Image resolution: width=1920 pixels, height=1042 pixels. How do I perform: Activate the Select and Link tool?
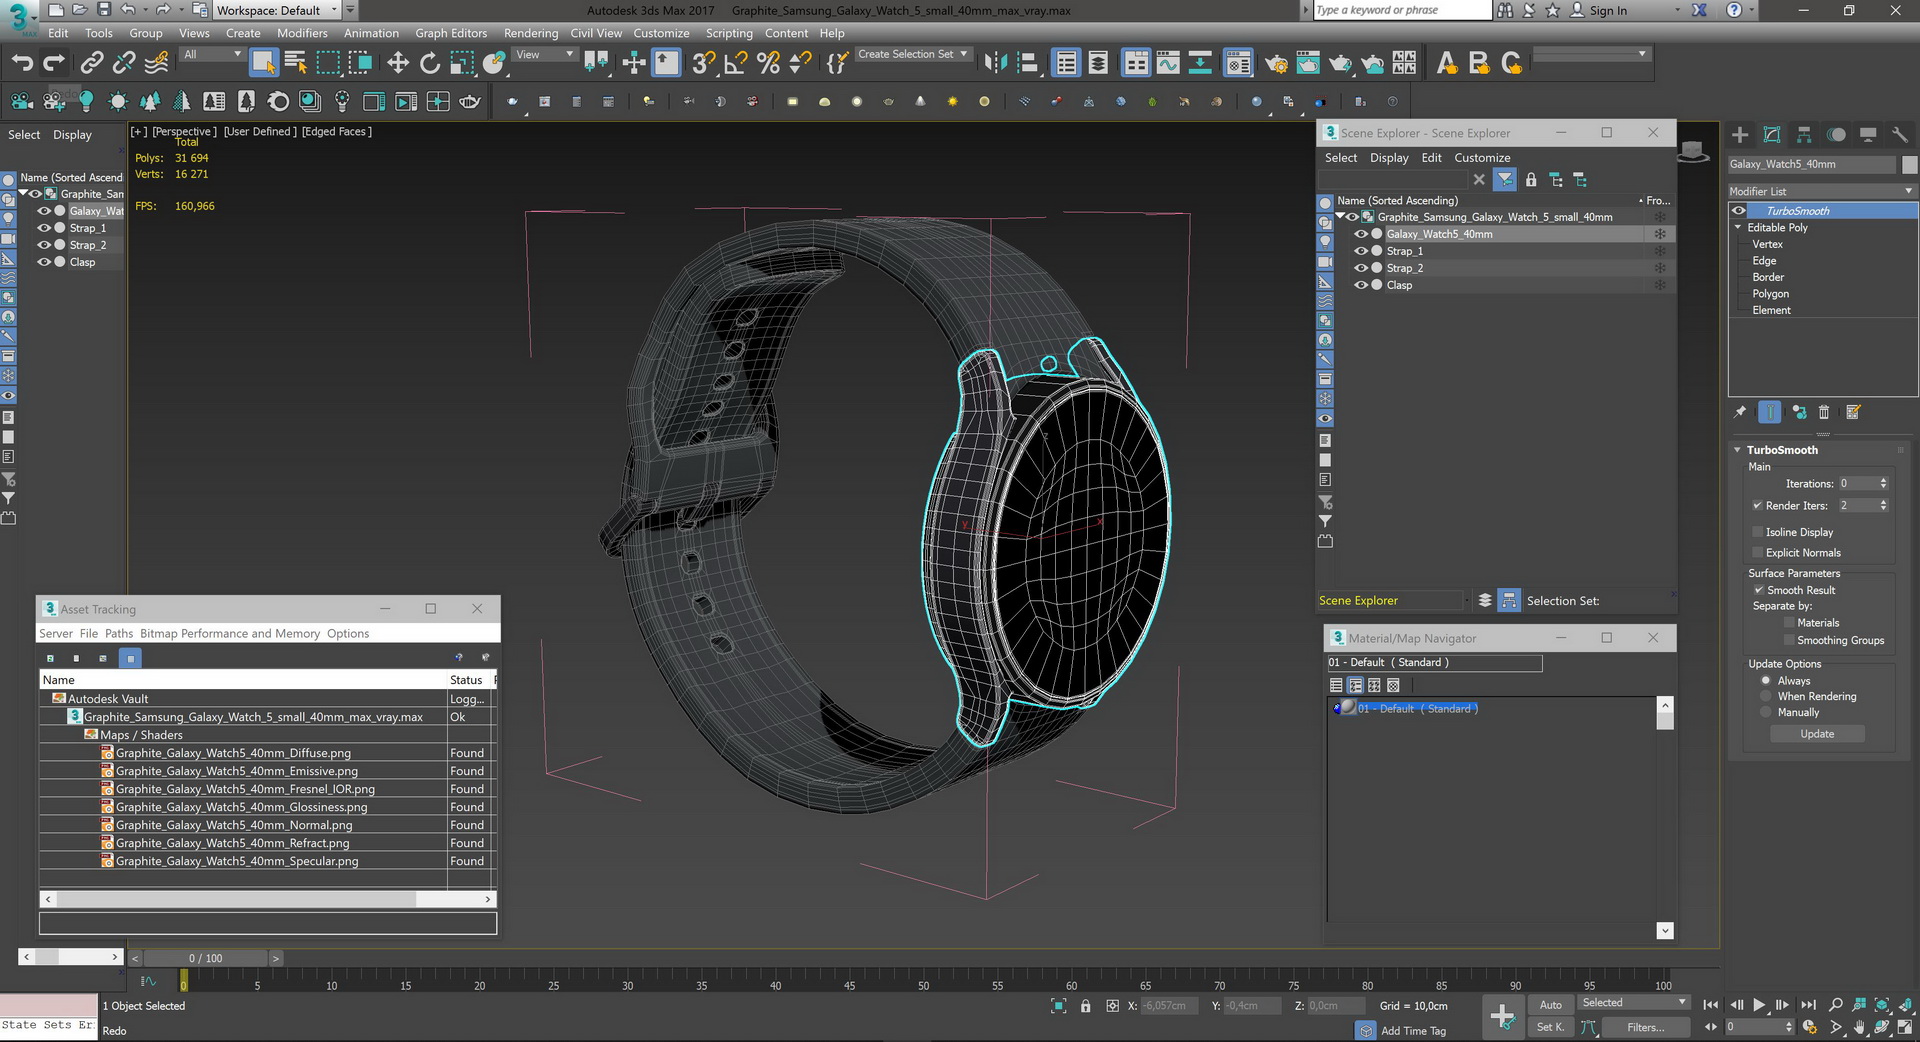[x=91, y=63]
